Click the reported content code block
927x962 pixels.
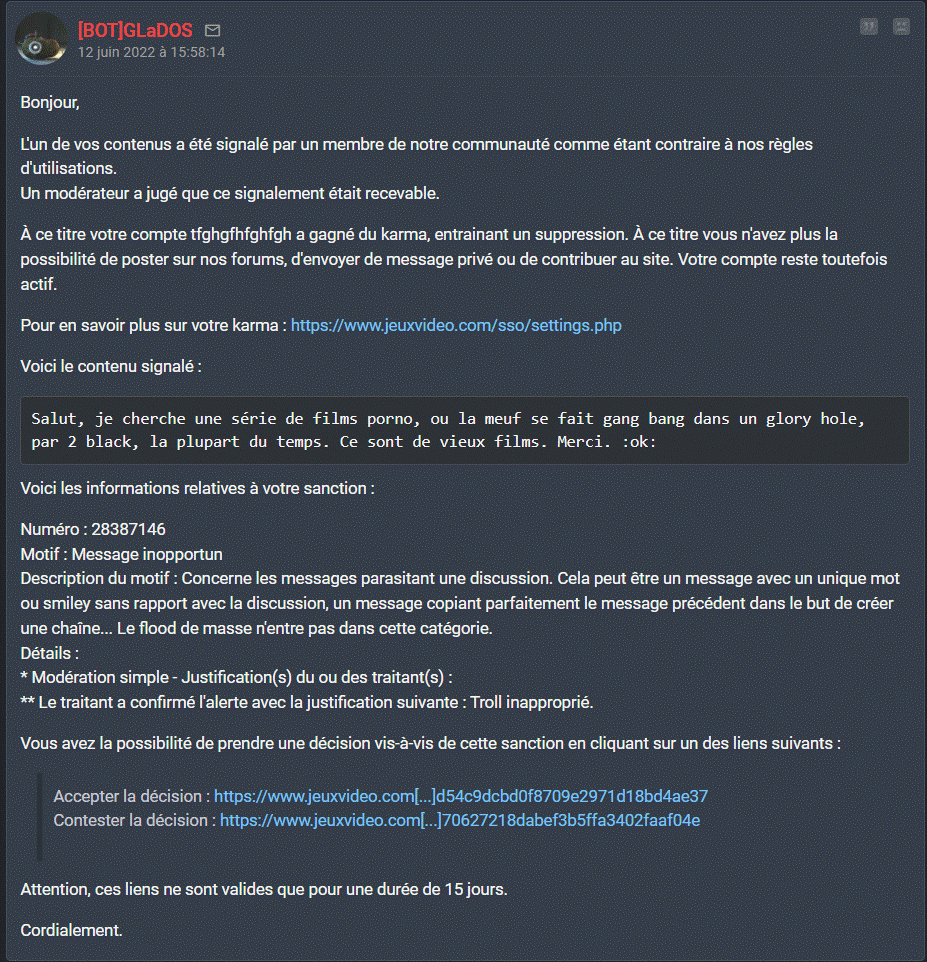coord(464,430)
